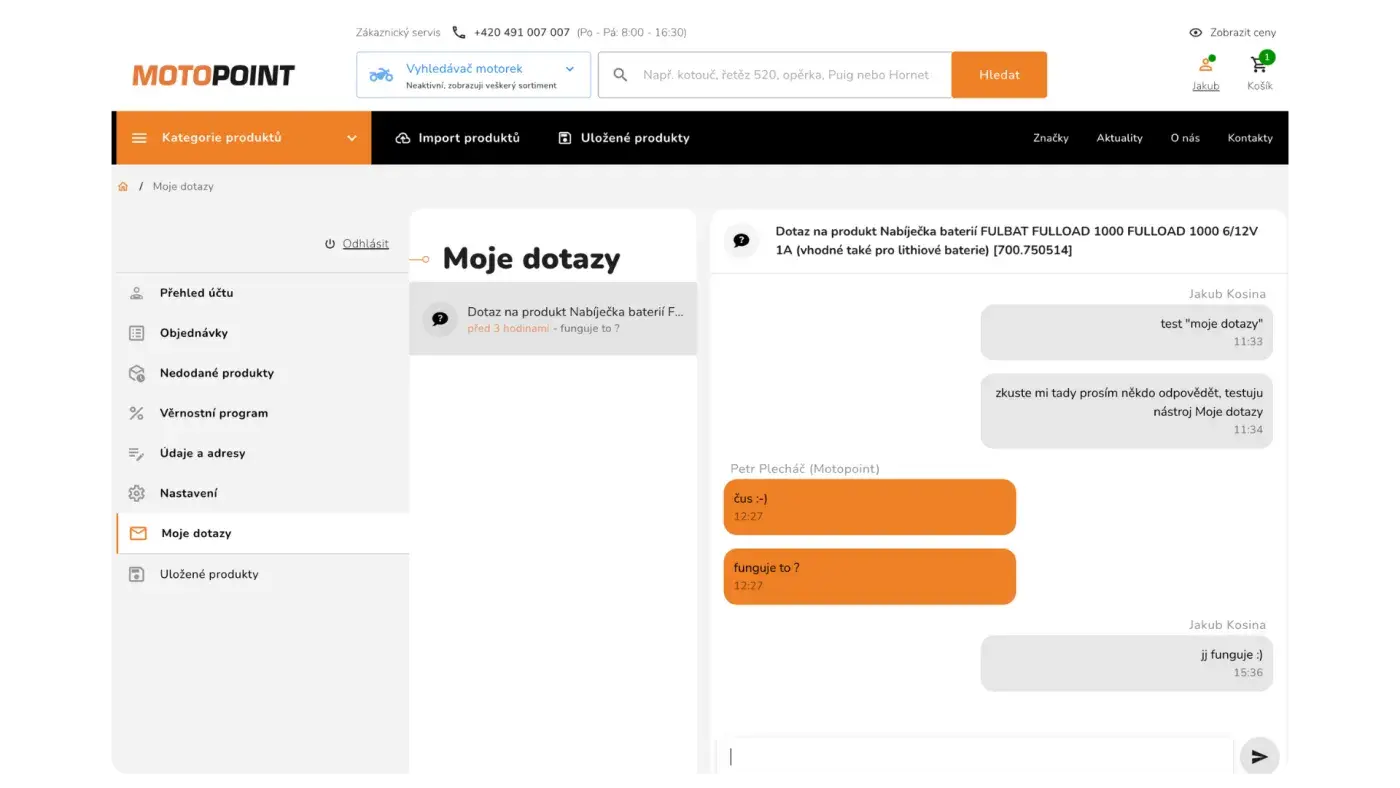Click the Odhlásit logout link
1400x788 pixels.
(366, 243)
